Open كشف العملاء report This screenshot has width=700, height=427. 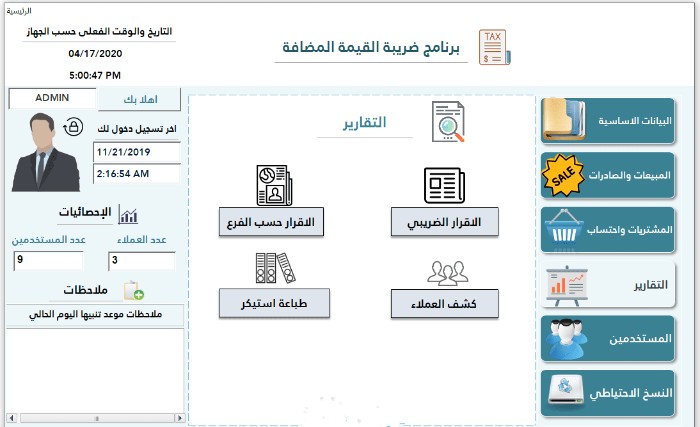(x=445, y=304)
